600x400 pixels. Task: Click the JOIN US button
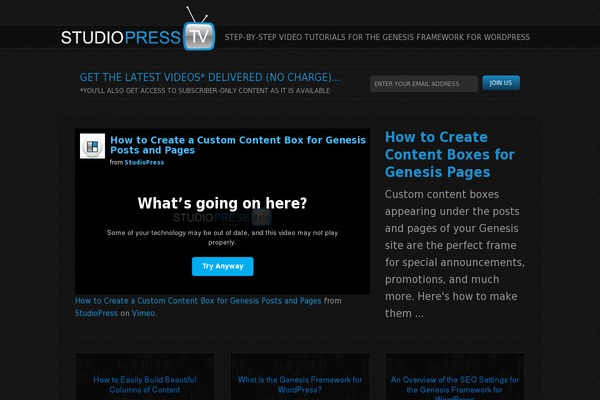point(501,83)
